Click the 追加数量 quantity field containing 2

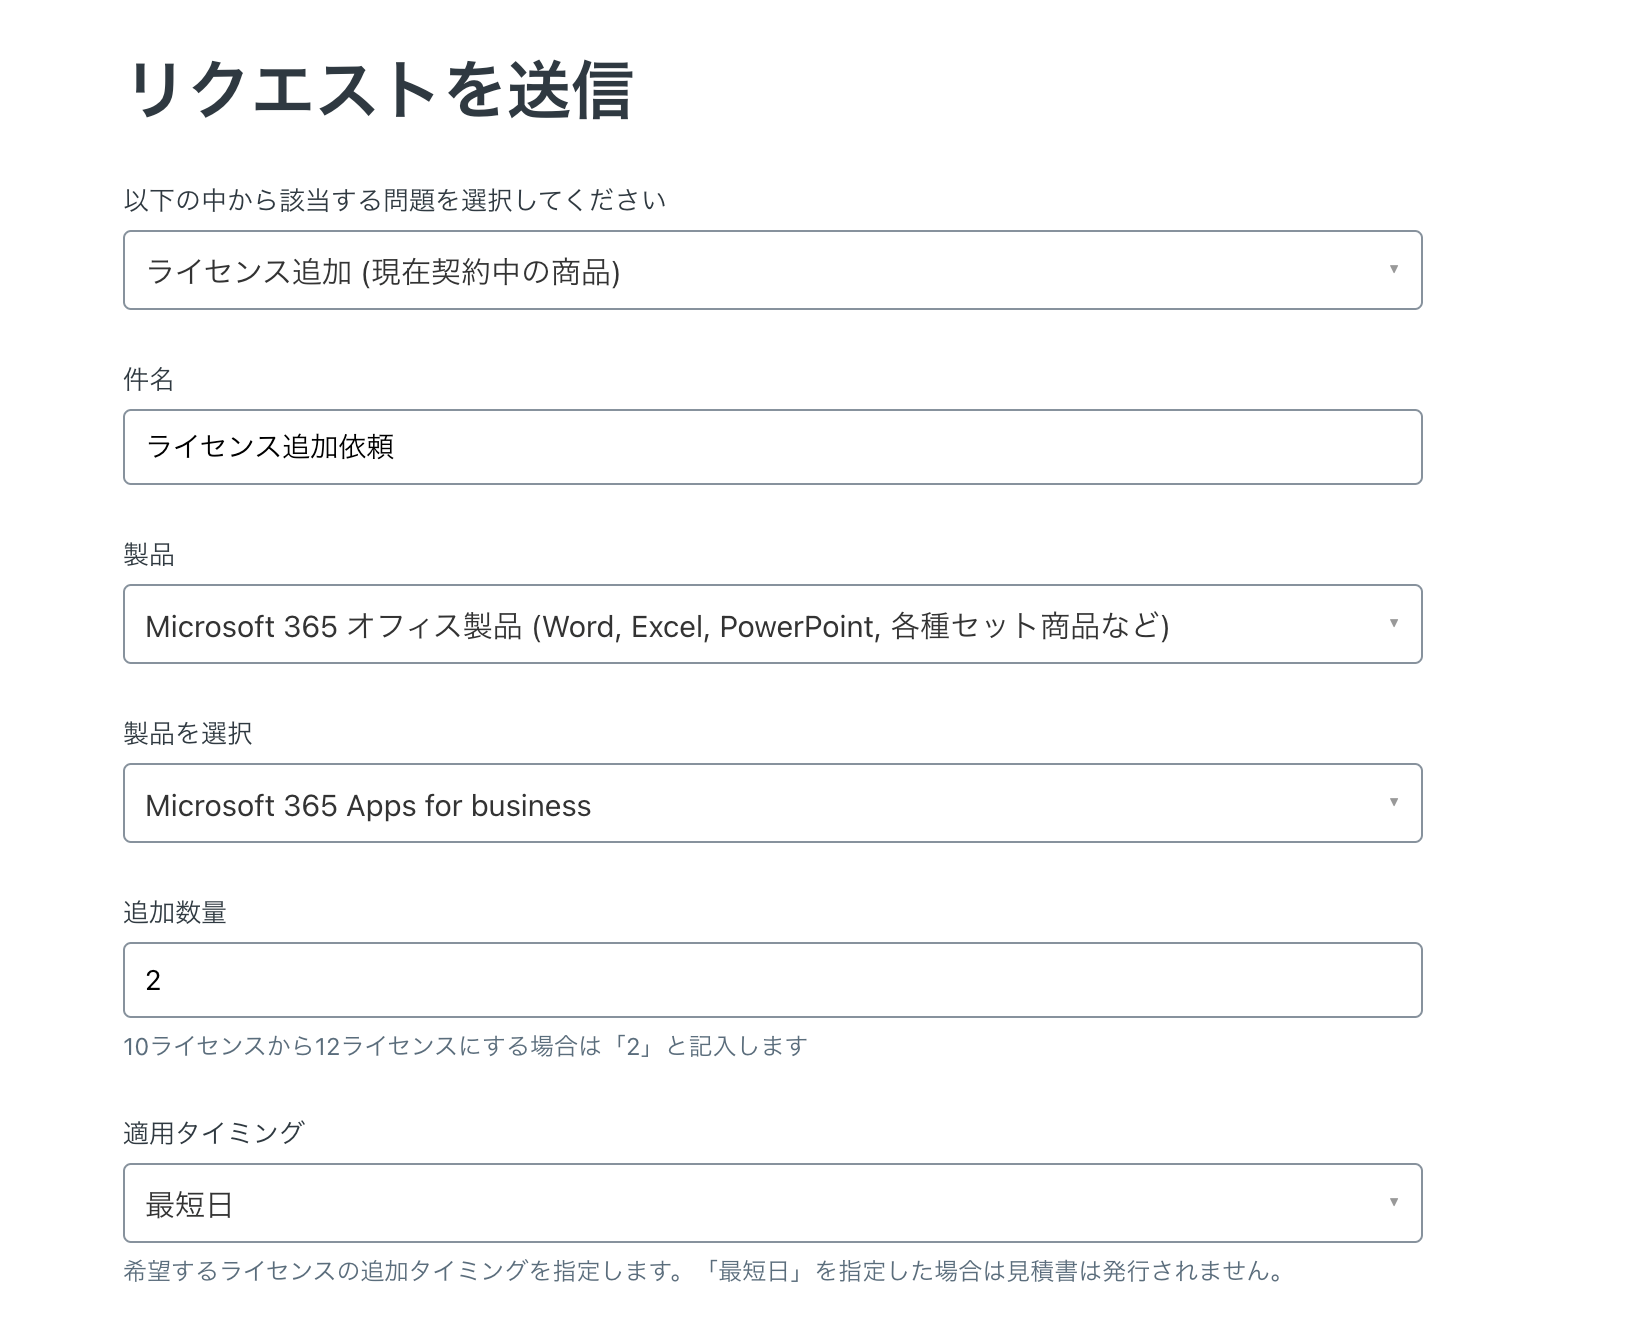pyautogui.click(x=772, y=980)
